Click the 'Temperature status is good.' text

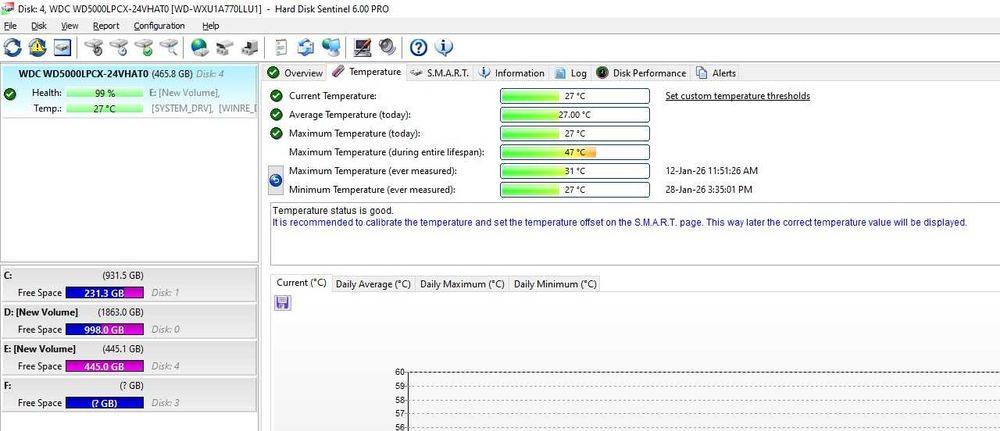click(333, 210)
